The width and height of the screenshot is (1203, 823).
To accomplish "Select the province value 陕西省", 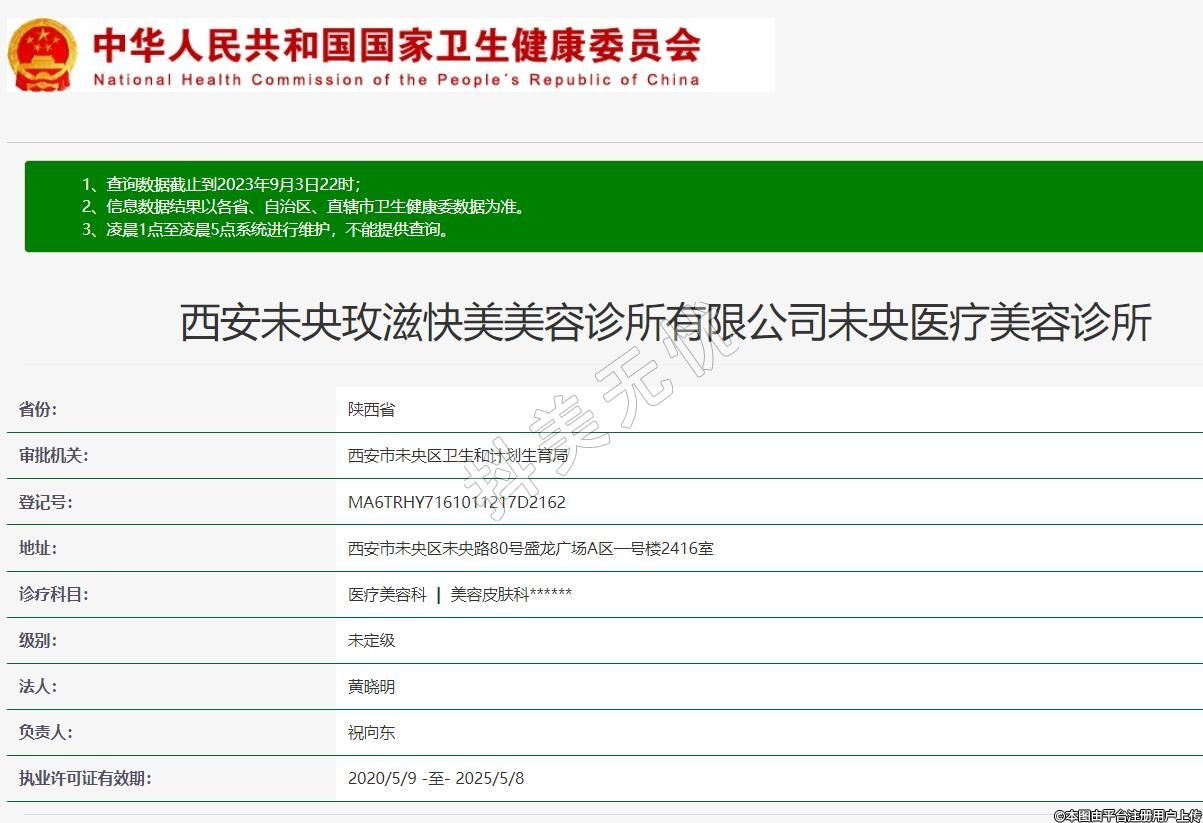I will coord(372,409).
